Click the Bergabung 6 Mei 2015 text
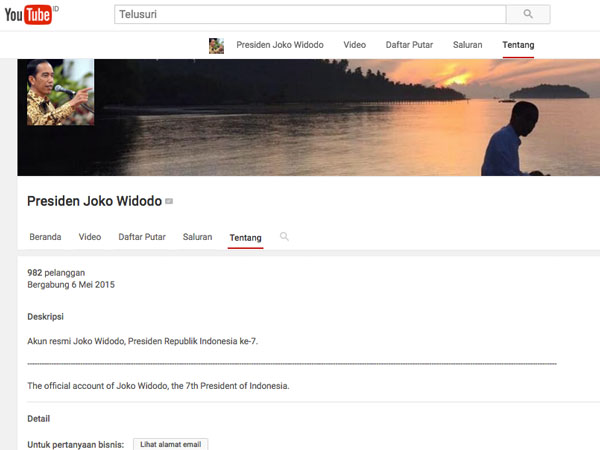The width and height of the screenshot is (600, 450). (x=71, y=285)
